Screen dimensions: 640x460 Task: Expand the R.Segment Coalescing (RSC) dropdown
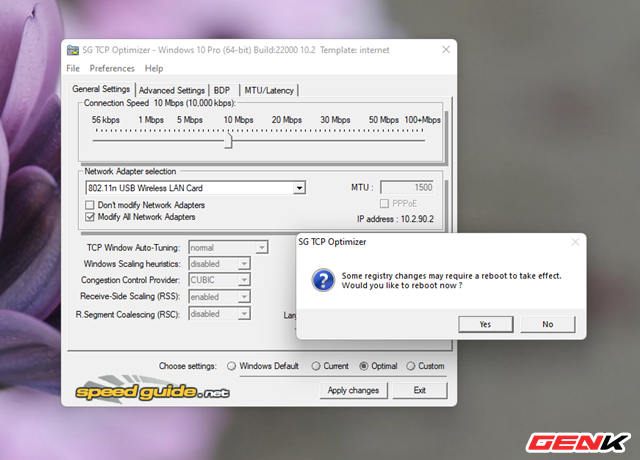(x=244, y=313)
